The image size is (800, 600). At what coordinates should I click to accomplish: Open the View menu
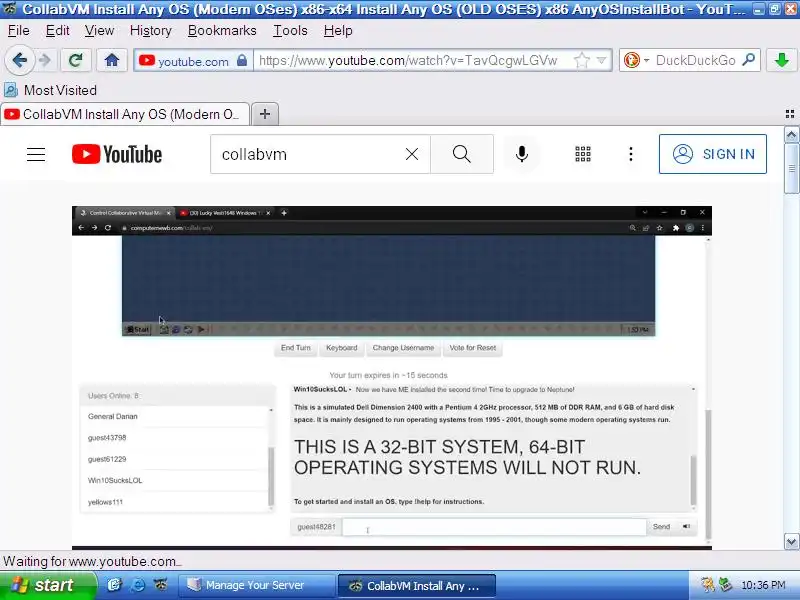click(99, 31)
